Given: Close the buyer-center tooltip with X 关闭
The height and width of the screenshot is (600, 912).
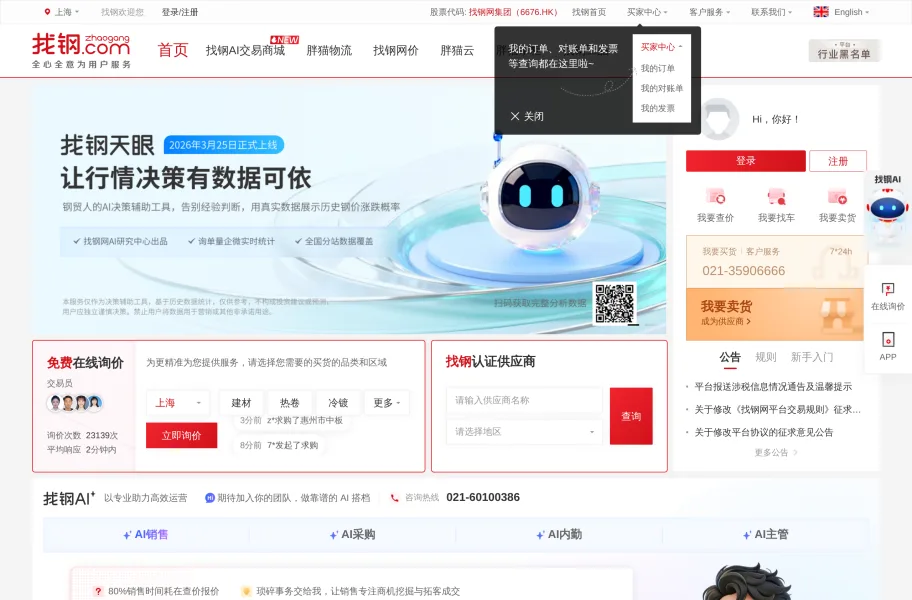Looking at the screenshot, I should click(527, 116).
